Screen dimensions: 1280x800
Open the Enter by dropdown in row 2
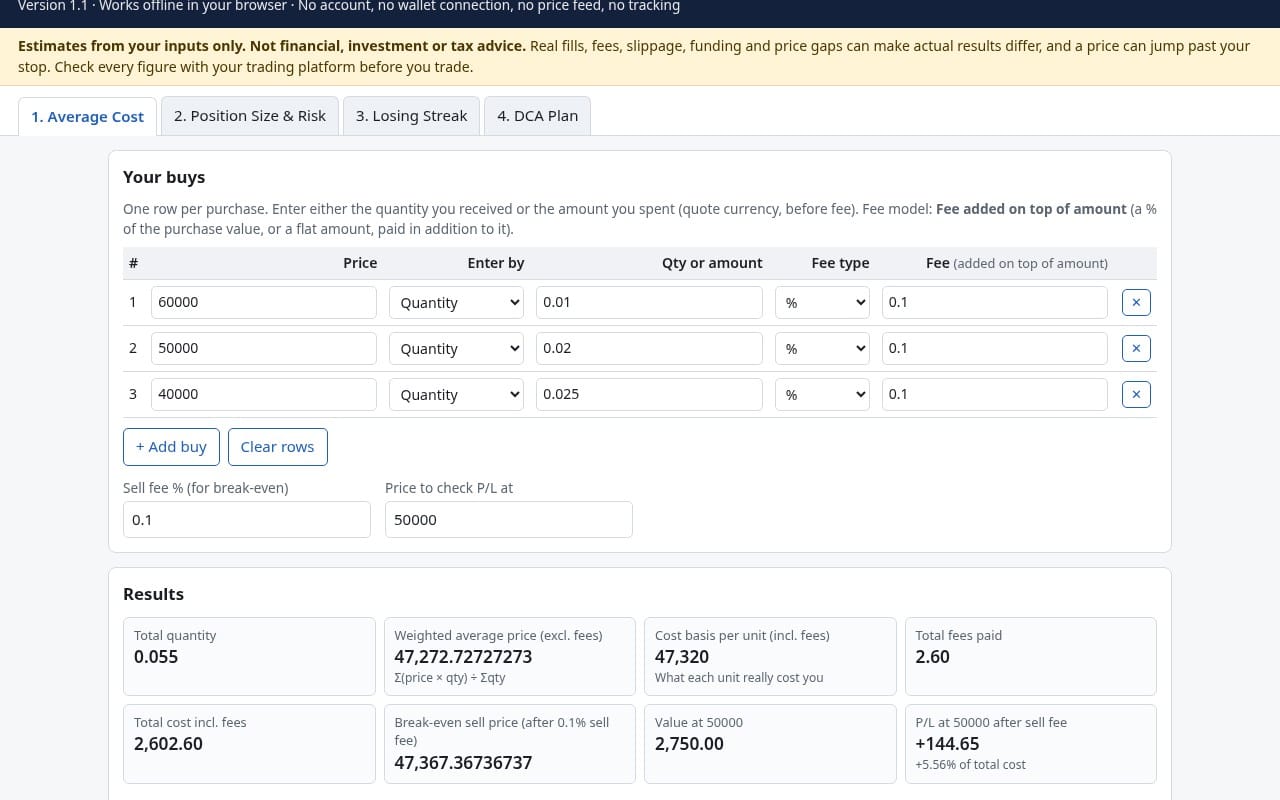(x=456, y=348)
